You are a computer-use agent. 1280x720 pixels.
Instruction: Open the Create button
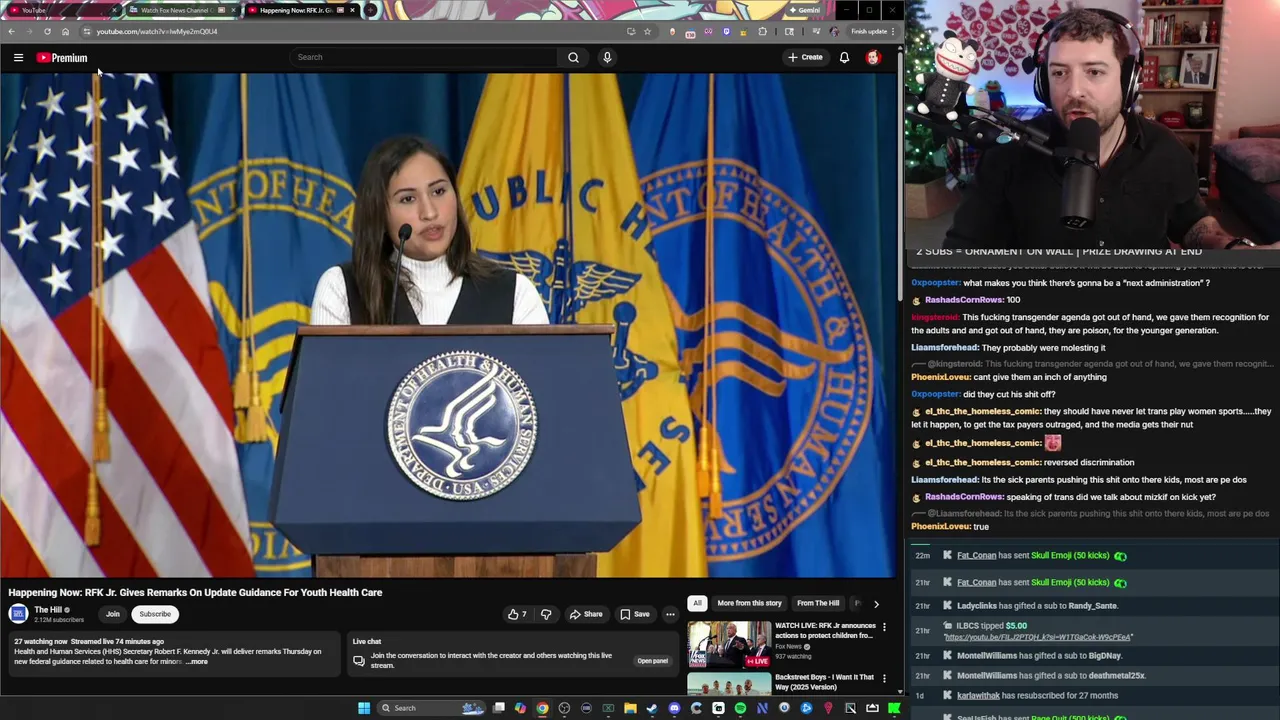tap(805, 57)
